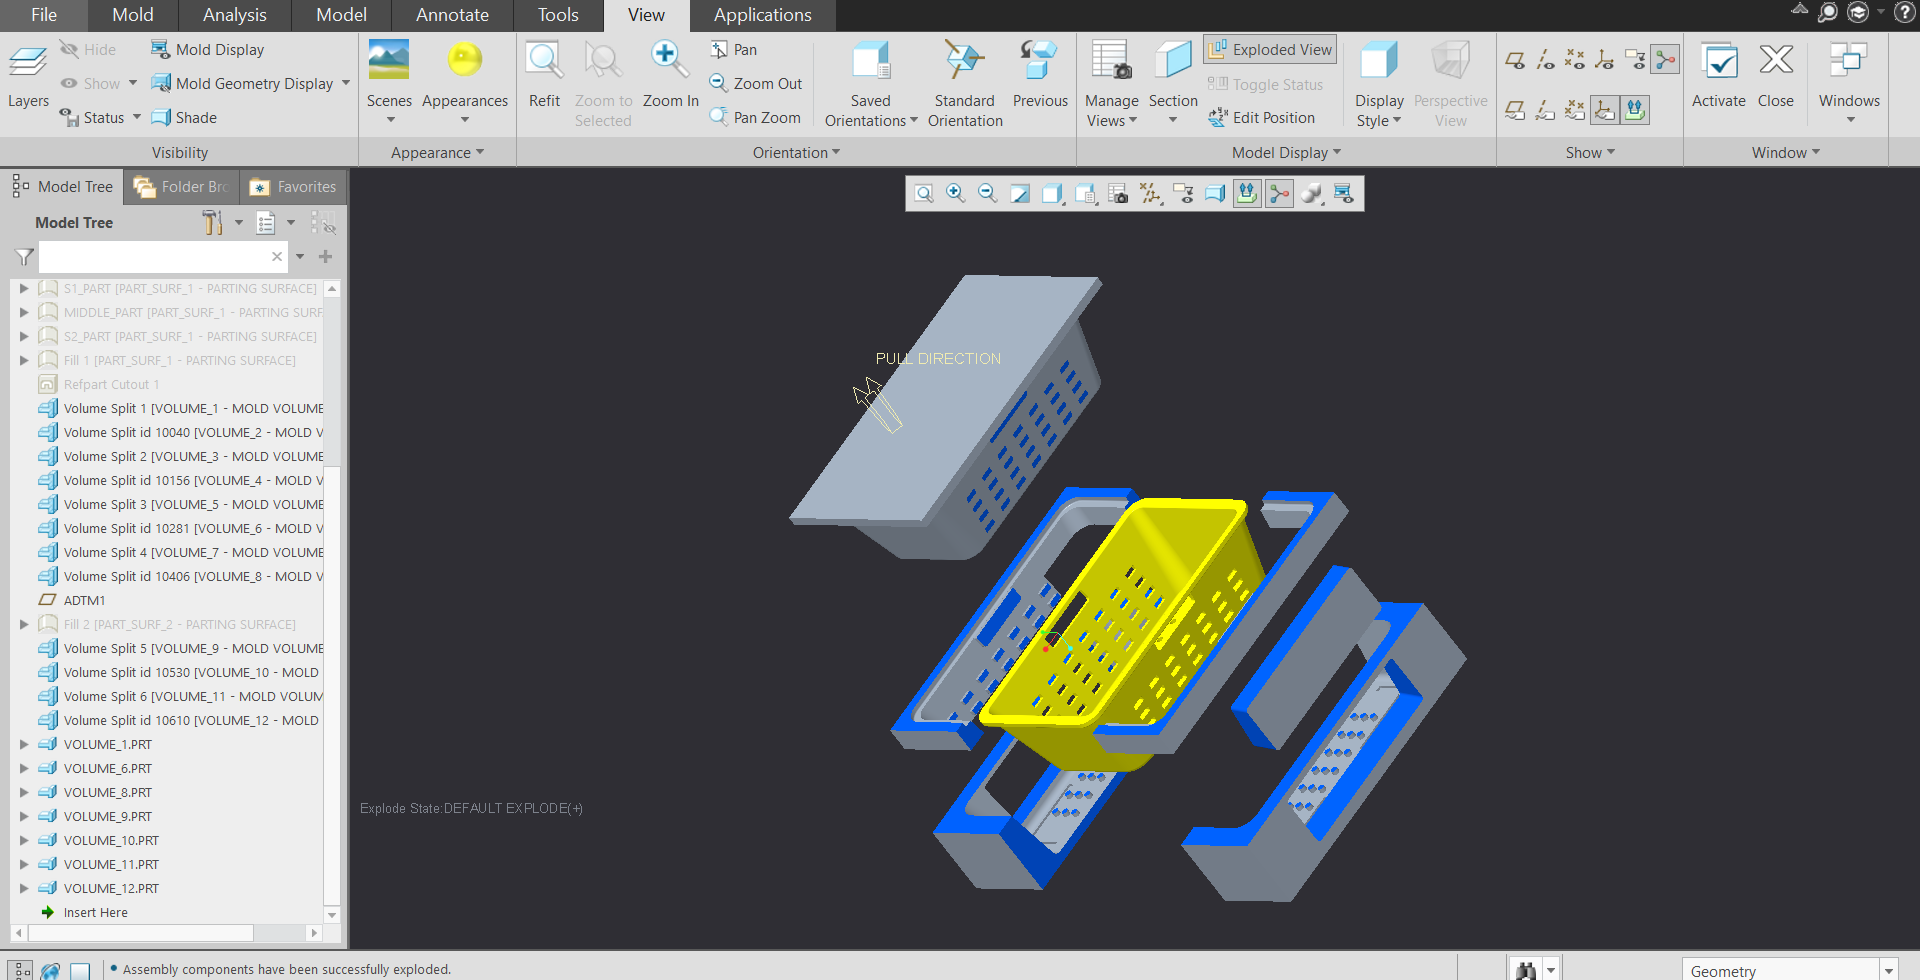Click the Display Style cube icon in the ribbon
Screen dimensions: 1920x980
tap(1379, 60)
